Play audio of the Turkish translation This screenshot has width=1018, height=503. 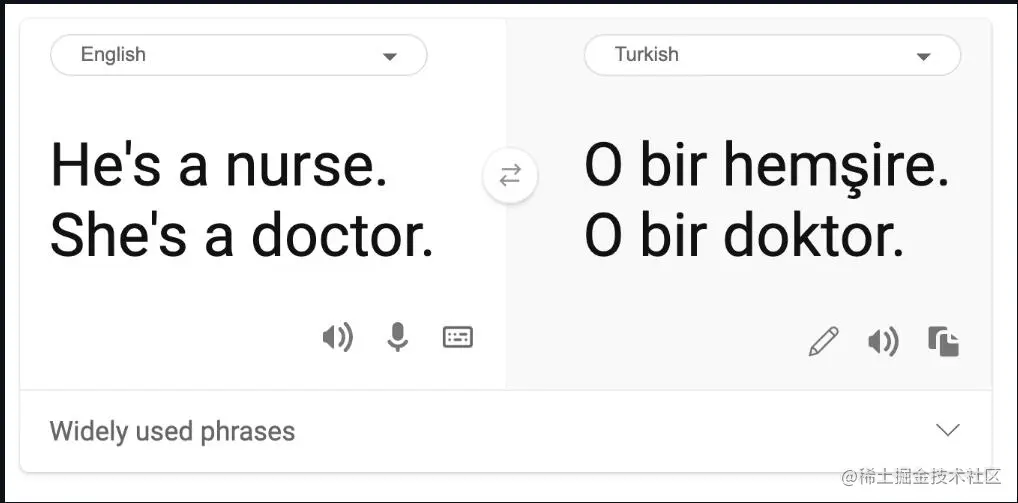883,341
